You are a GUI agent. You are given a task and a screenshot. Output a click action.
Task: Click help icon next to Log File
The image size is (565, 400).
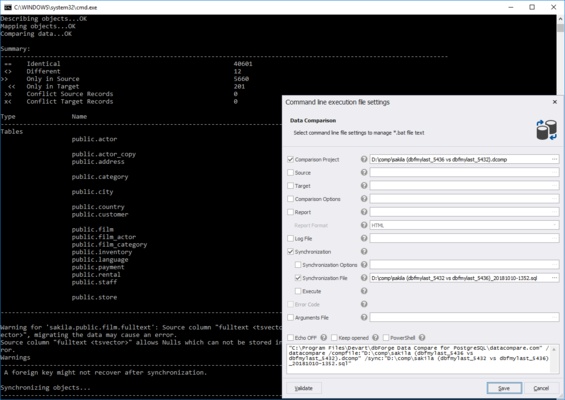click(364, 238)
